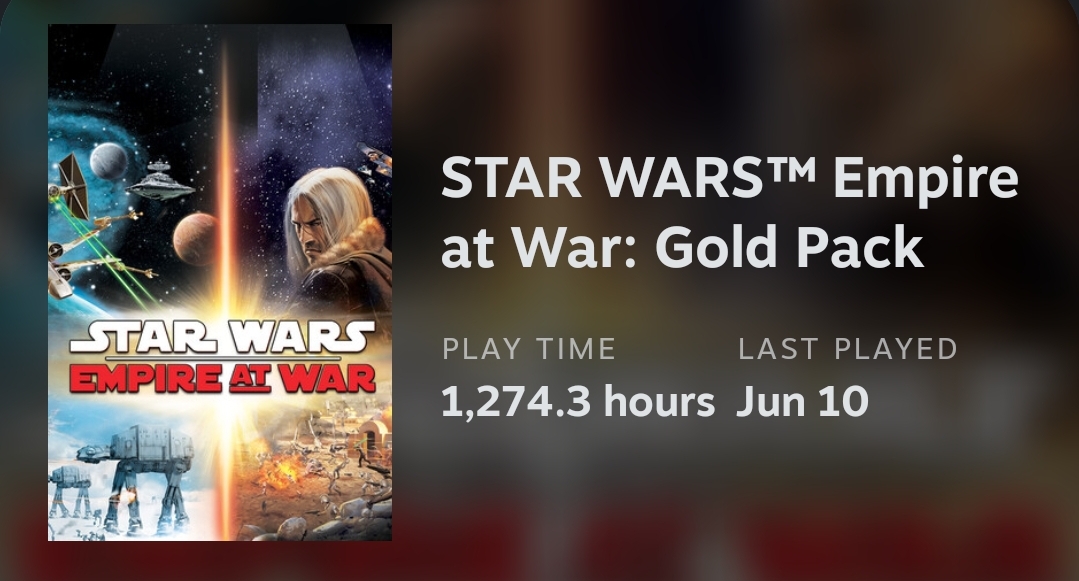
Task: Click the Jun 10 last played date
Action: coord(802,401)
